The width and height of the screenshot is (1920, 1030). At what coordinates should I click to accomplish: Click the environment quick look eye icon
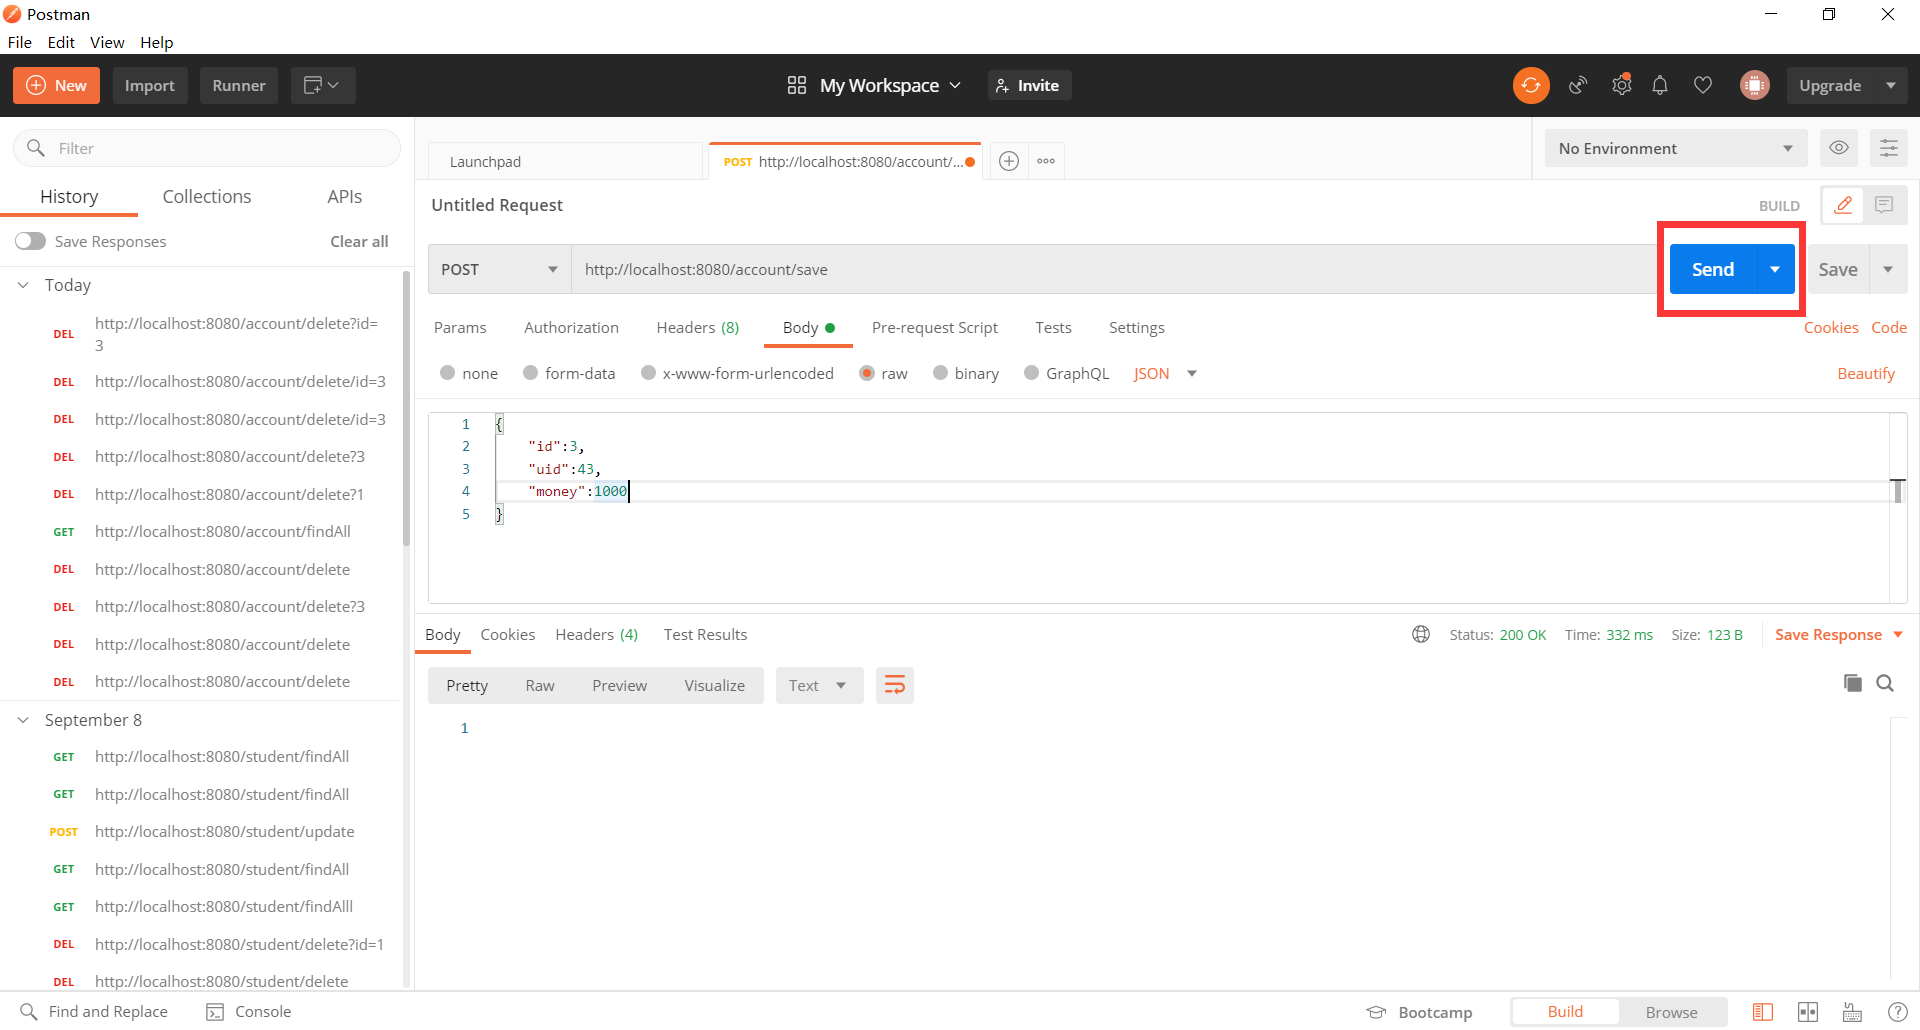1839,148
